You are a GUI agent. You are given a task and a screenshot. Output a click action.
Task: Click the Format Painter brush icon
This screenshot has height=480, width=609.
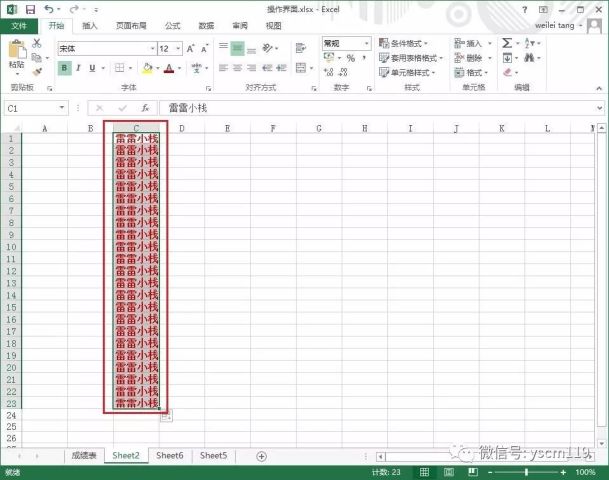click(37, 72)
